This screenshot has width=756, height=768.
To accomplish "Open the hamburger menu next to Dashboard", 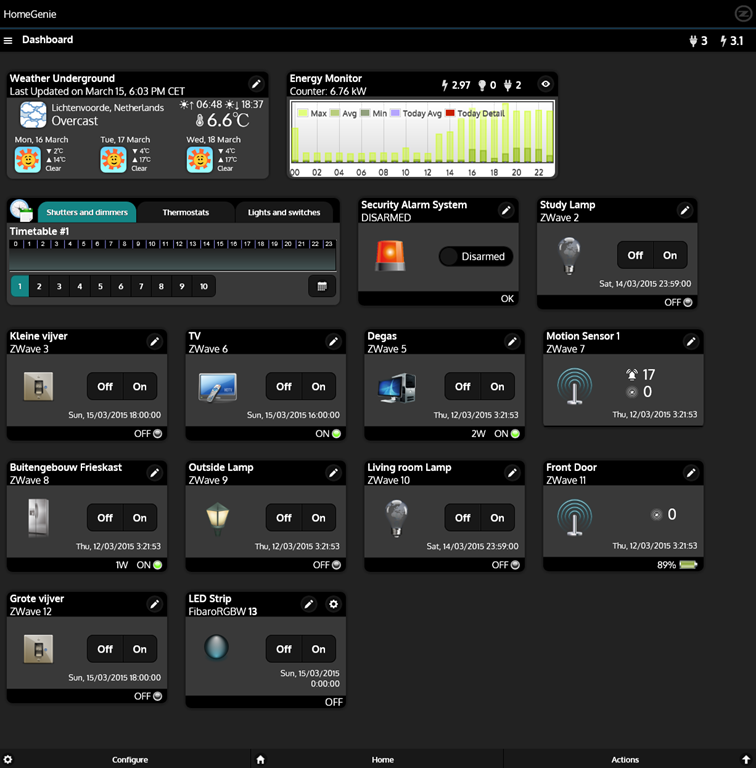I will 8,41.
